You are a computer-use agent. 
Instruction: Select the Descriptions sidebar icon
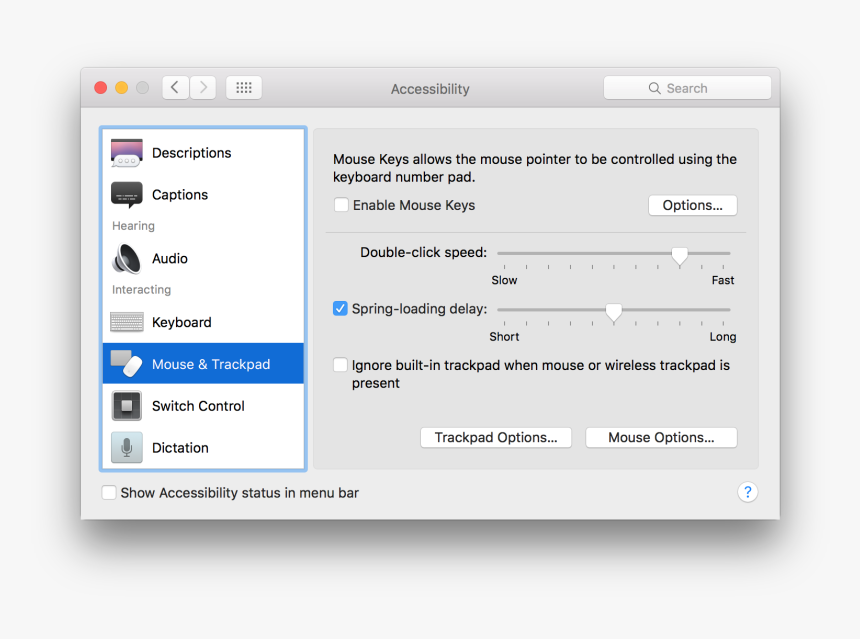[126, 152]
